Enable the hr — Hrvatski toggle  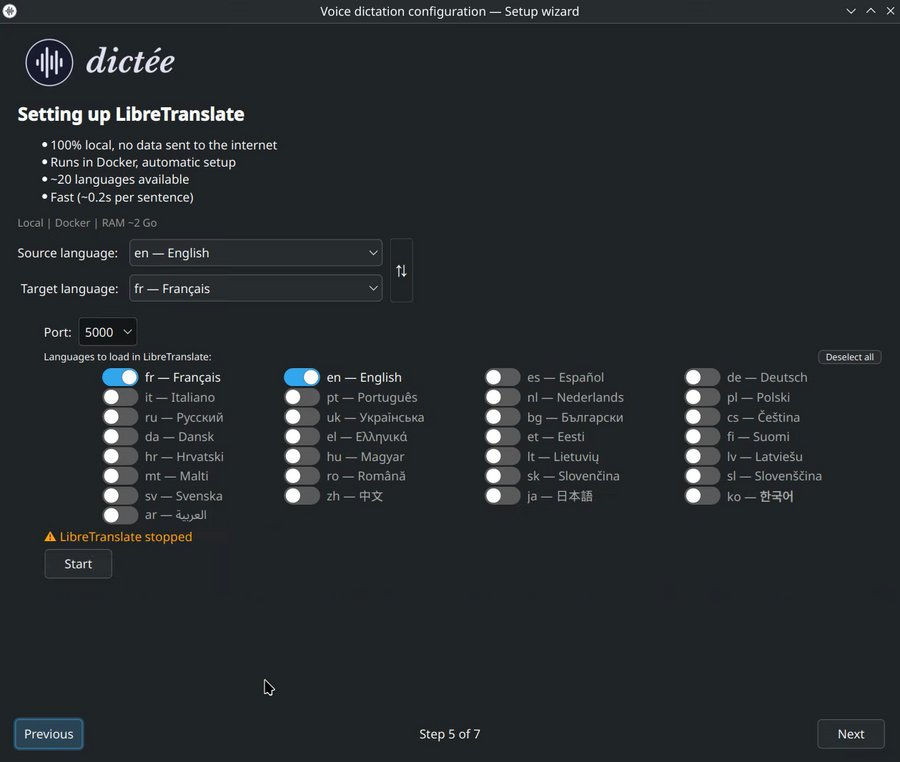tap(121, 457)
